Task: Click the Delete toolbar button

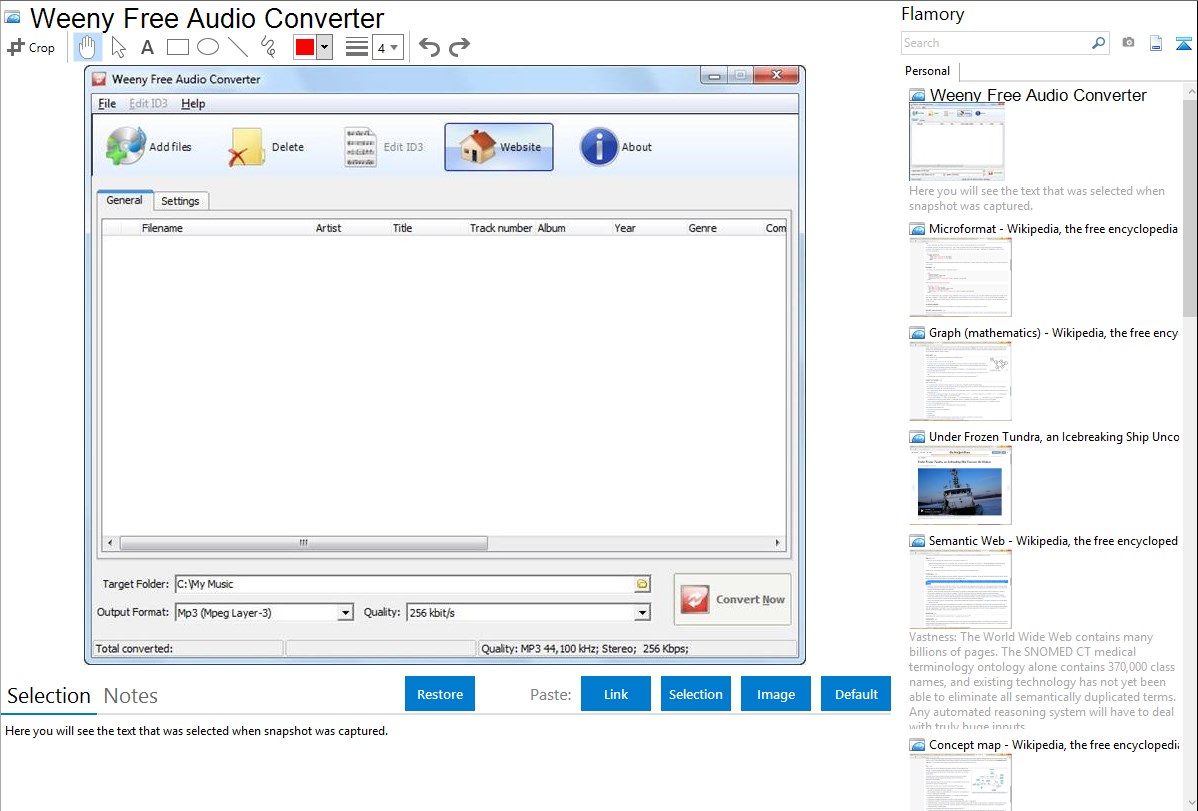Action: click(267, 147)
